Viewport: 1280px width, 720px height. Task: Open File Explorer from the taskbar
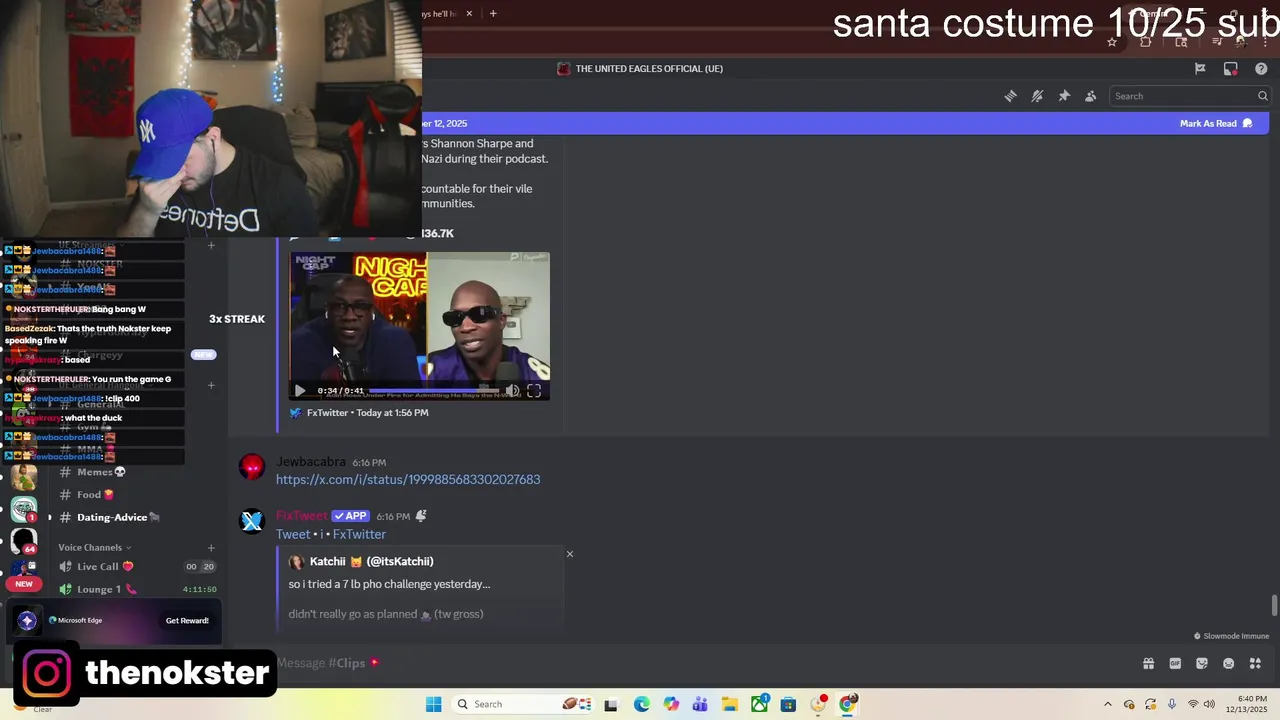coord(730,704)
